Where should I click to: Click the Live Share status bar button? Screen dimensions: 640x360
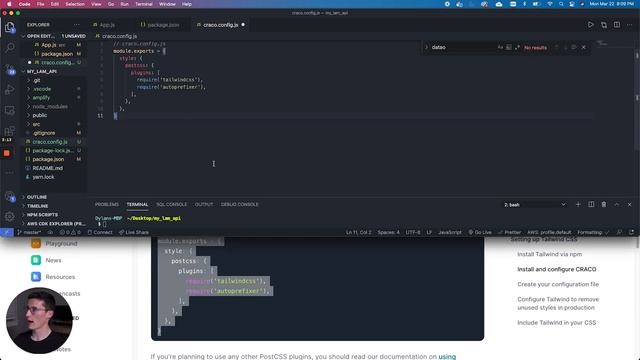[134, 232]
